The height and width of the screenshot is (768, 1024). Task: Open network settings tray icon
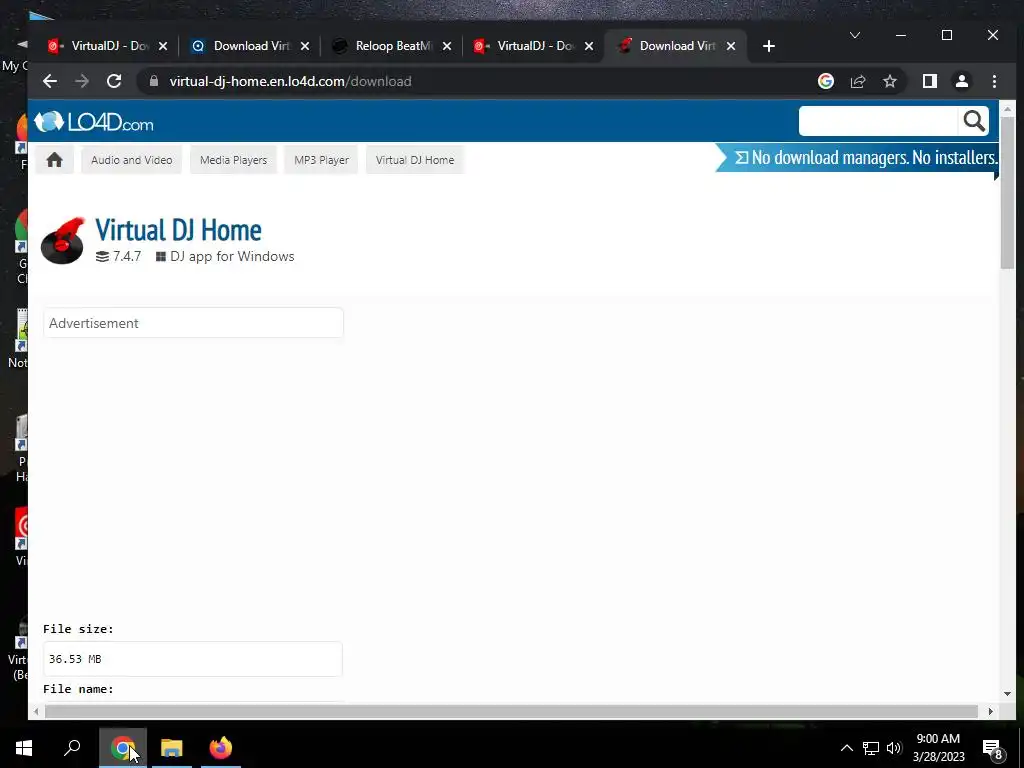871,748
